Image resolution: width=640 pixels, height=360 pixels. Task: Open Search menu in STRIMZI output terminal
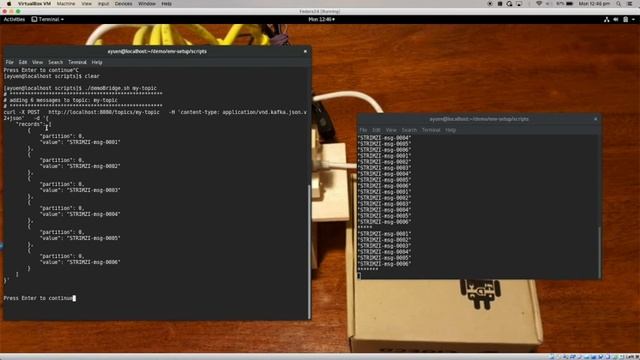pyautogui.click(x=409, y=130)
